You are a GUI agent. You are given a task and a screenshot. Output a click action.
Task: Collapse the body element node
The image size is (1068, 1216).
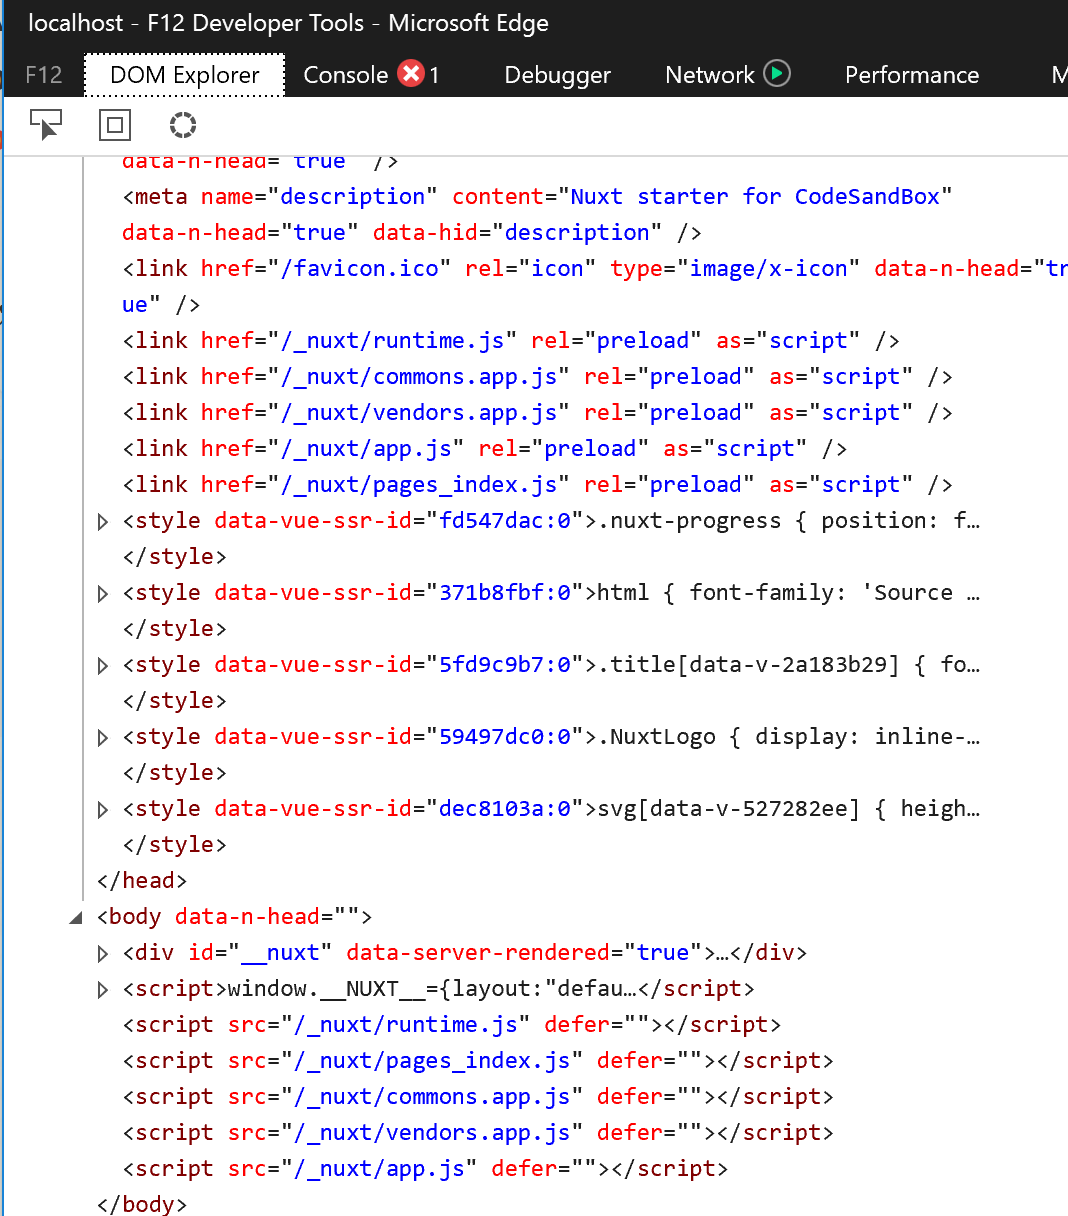76,918
